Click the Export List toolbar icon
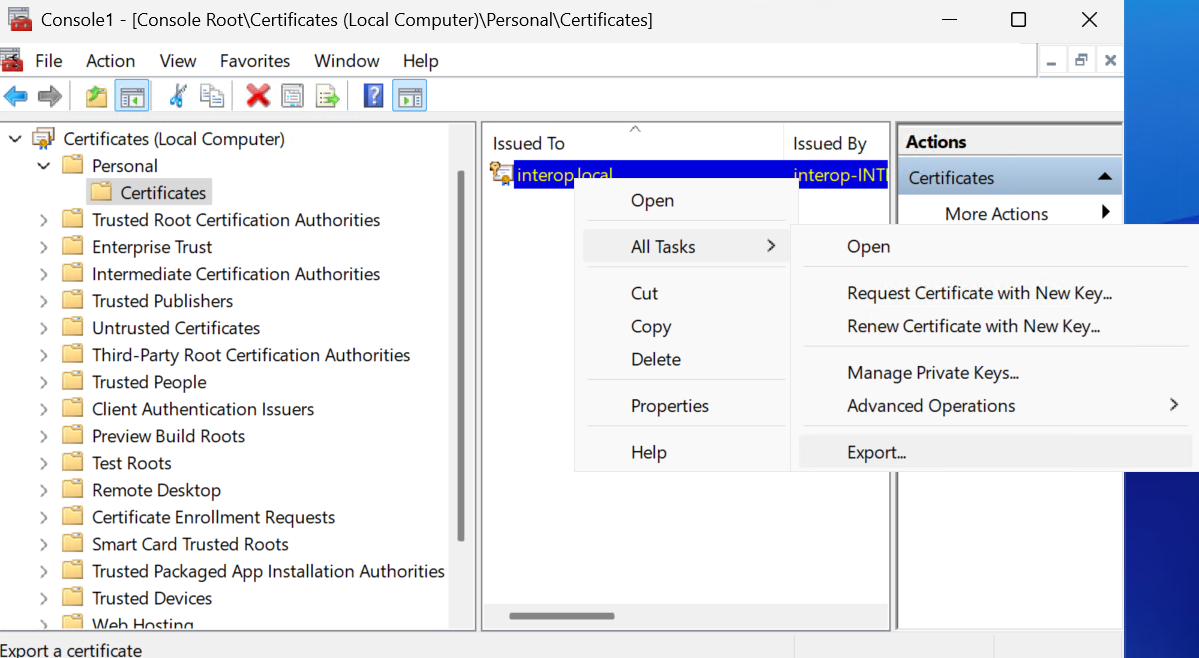The width and height of the screenshot is (1199, 658). click(x=327, y=96)
